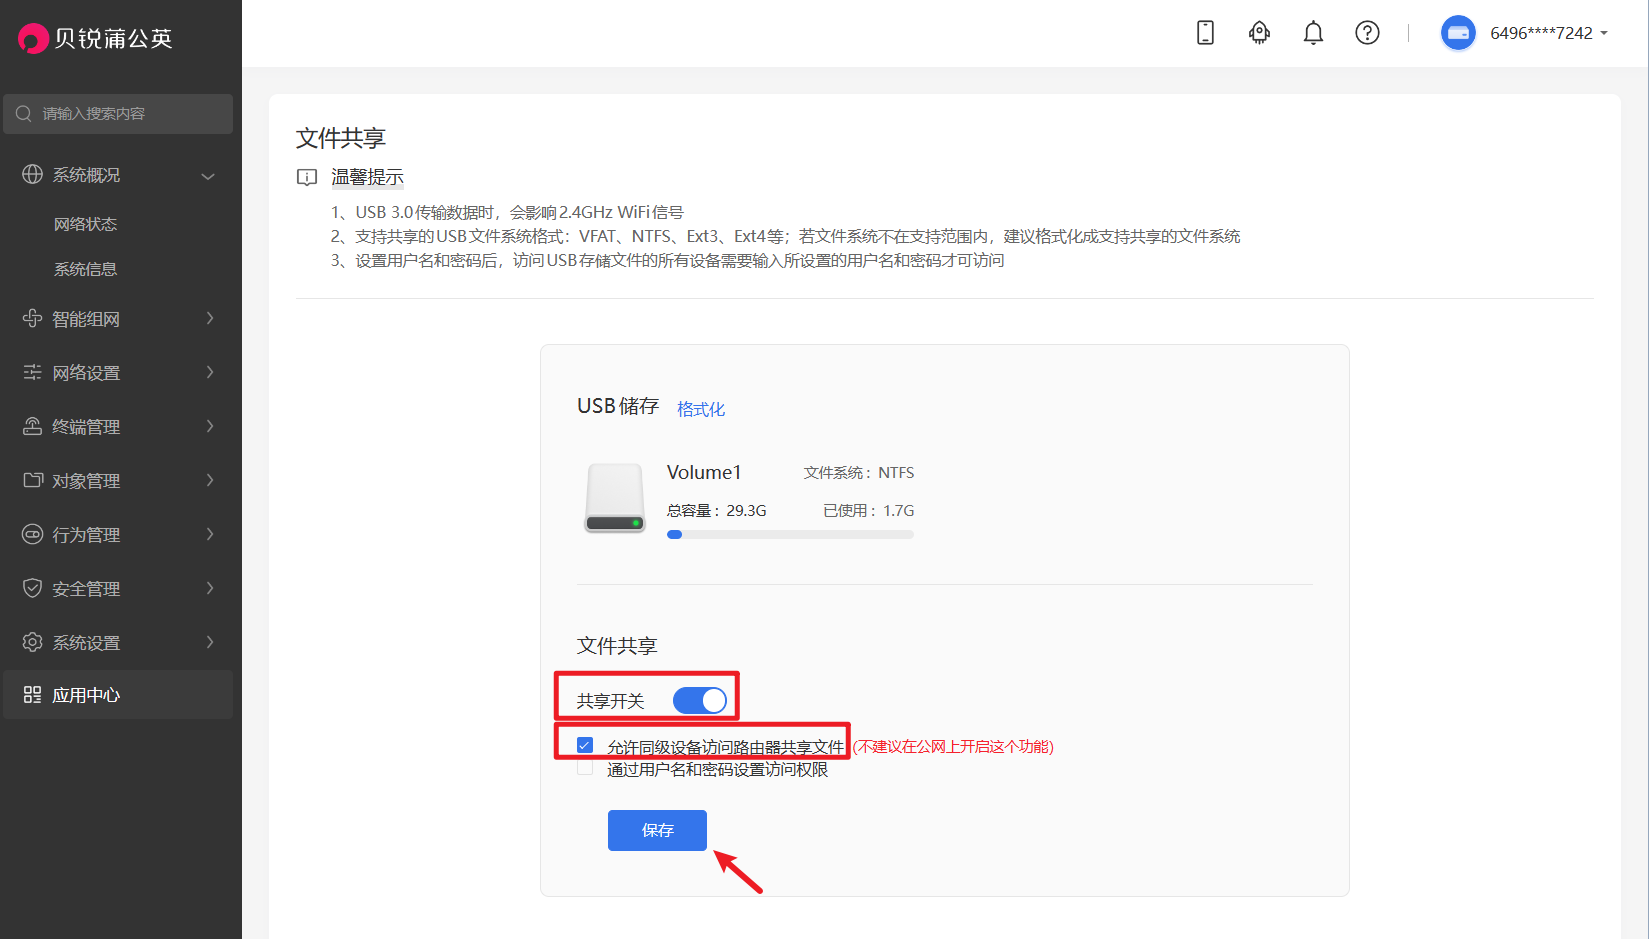
Task: Click the USB drive Volume1 image
Action: [x=615, y=498]
